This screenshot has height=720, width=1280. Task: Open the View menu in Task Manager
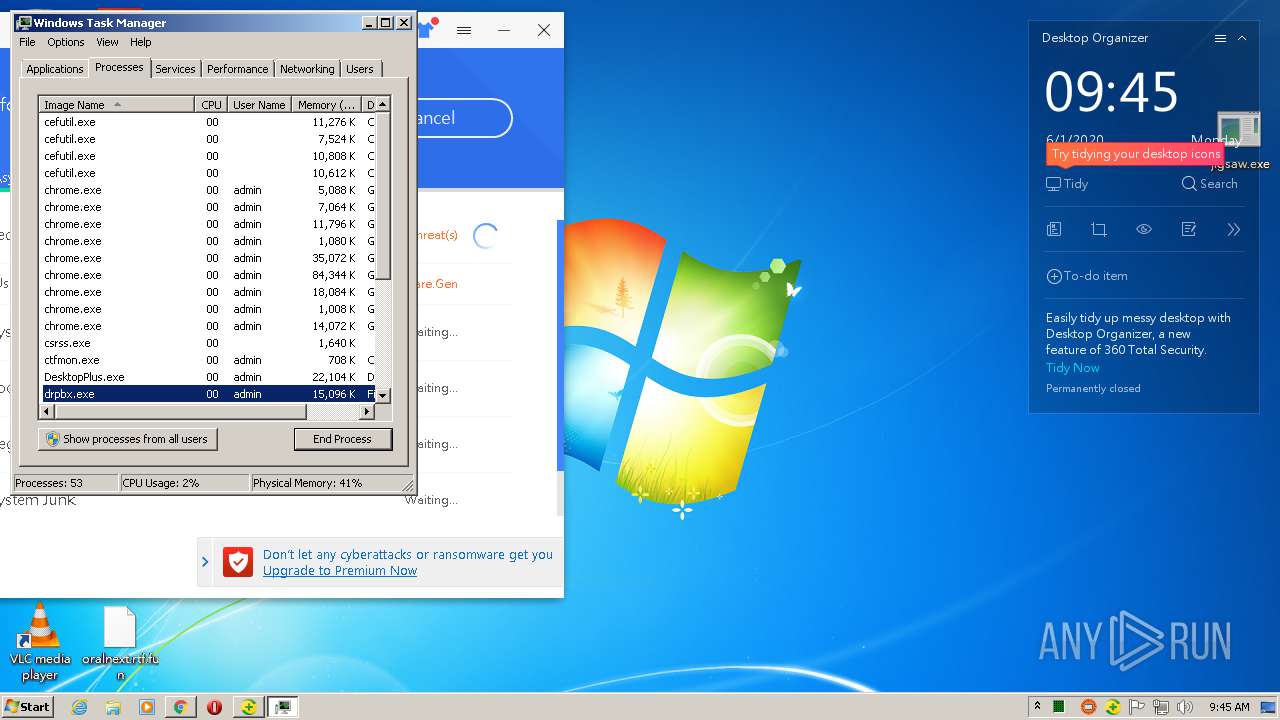[107, 42]
